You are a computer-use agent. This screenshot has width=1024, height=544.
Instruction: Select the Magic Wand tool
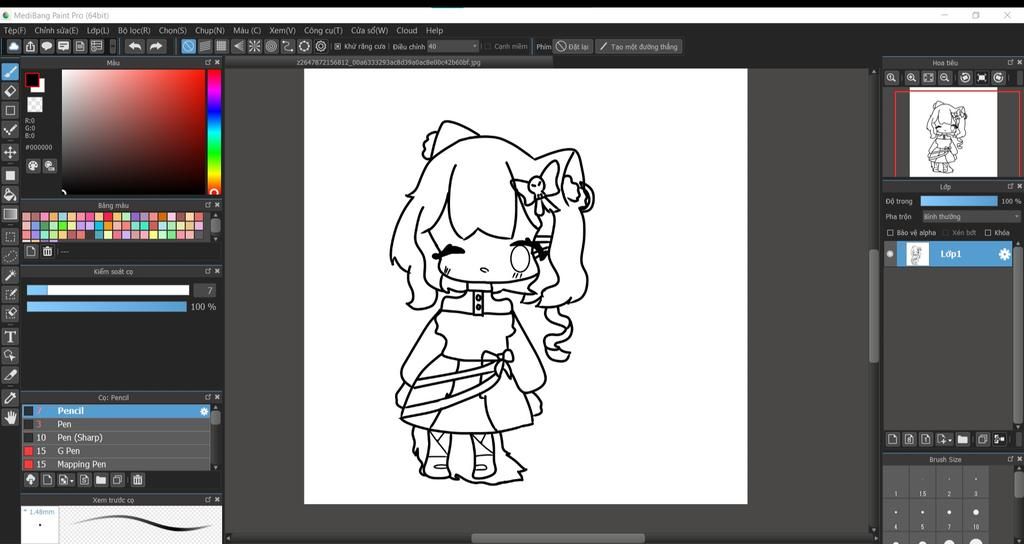(x=10, y=276)
